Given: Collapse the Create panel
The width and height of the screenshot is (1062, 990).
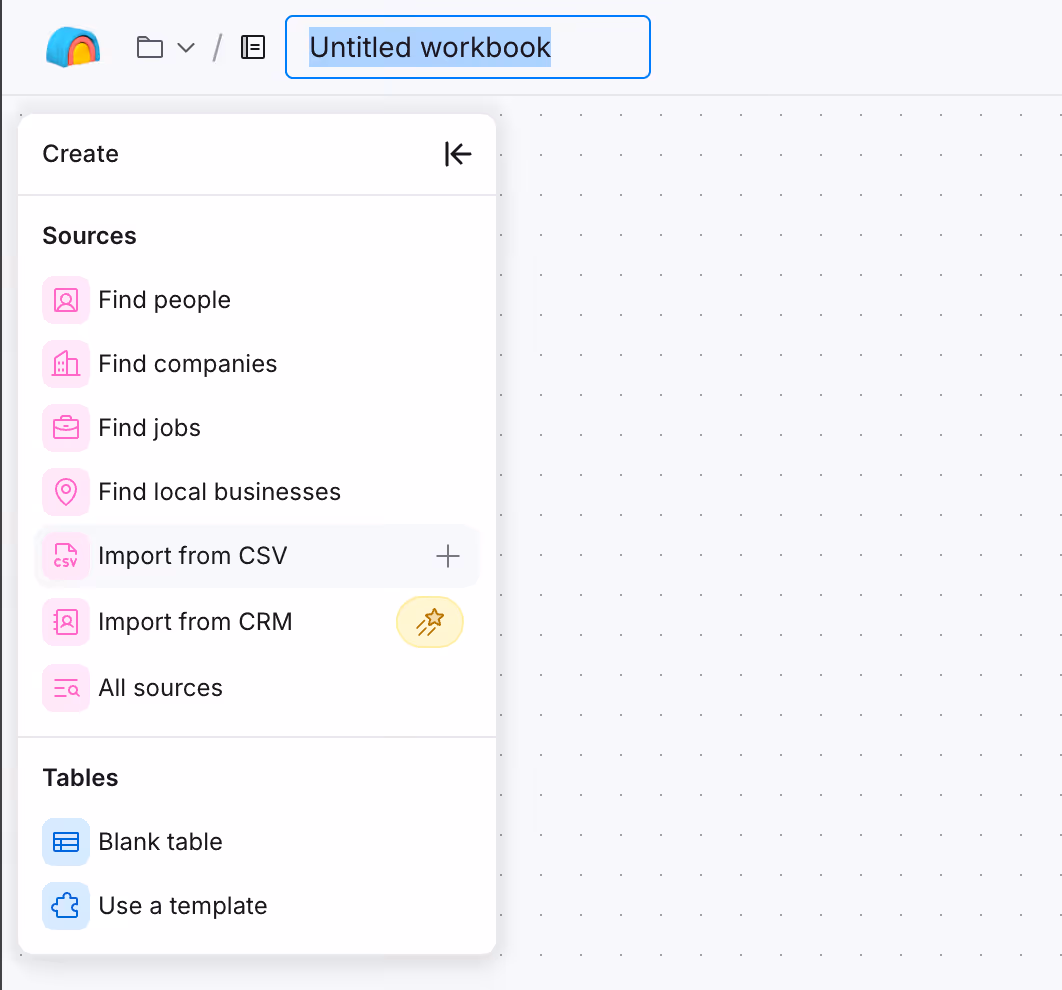Looking at the screenshot, I should [457, 154].
